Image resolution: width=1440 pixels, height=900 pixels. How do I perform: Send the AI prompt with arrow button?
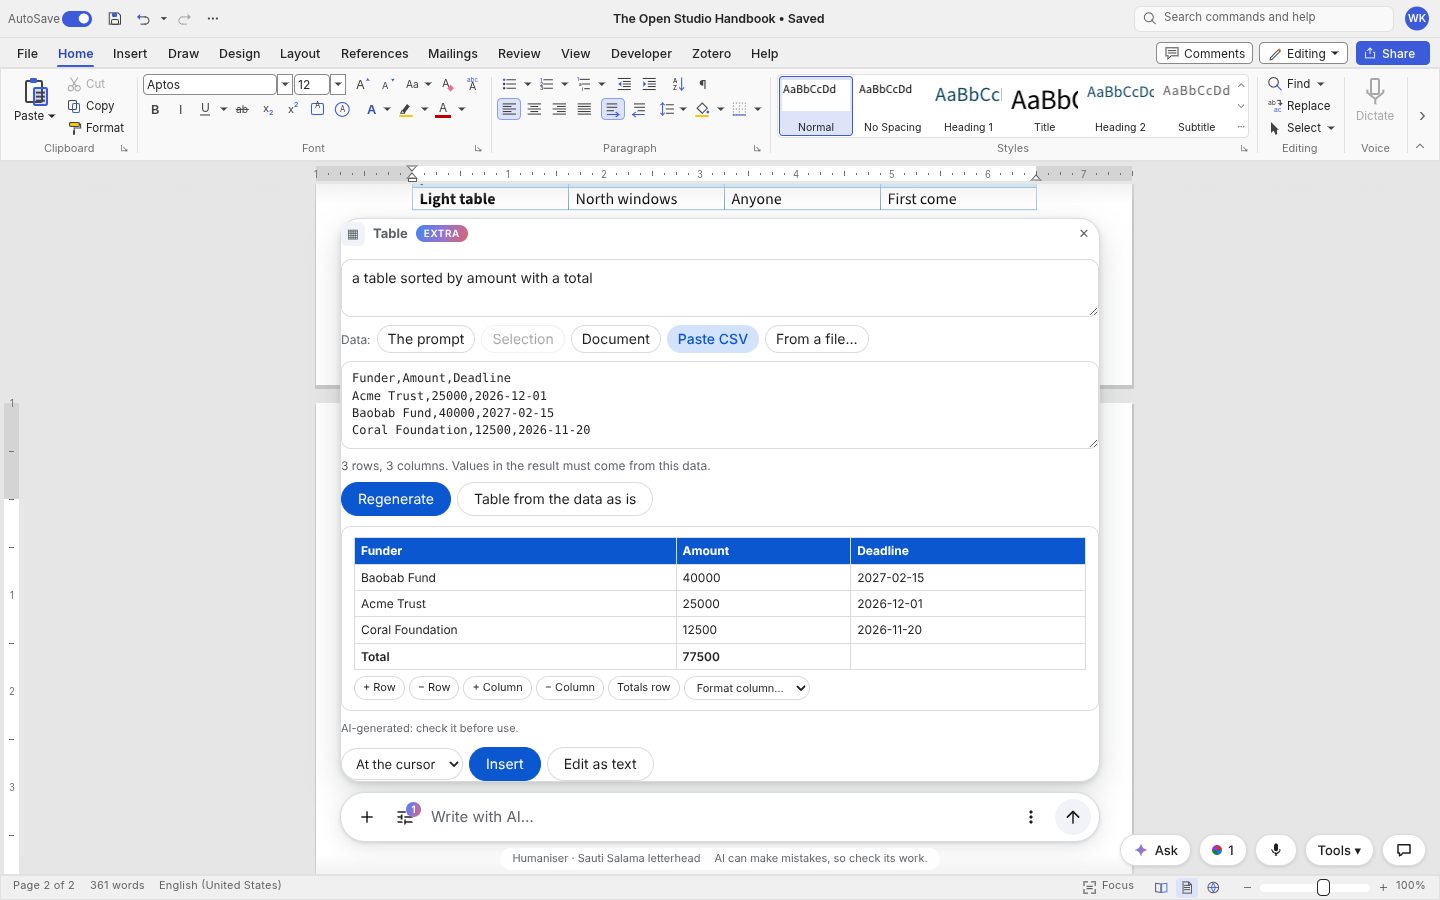click(x=1073, y=817)
